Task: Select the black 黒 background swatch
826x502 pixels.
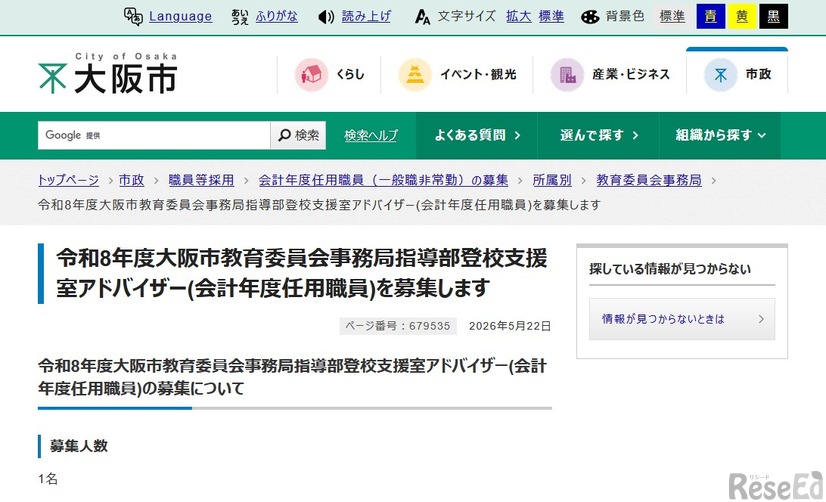Action: click(x=773, y=16)
